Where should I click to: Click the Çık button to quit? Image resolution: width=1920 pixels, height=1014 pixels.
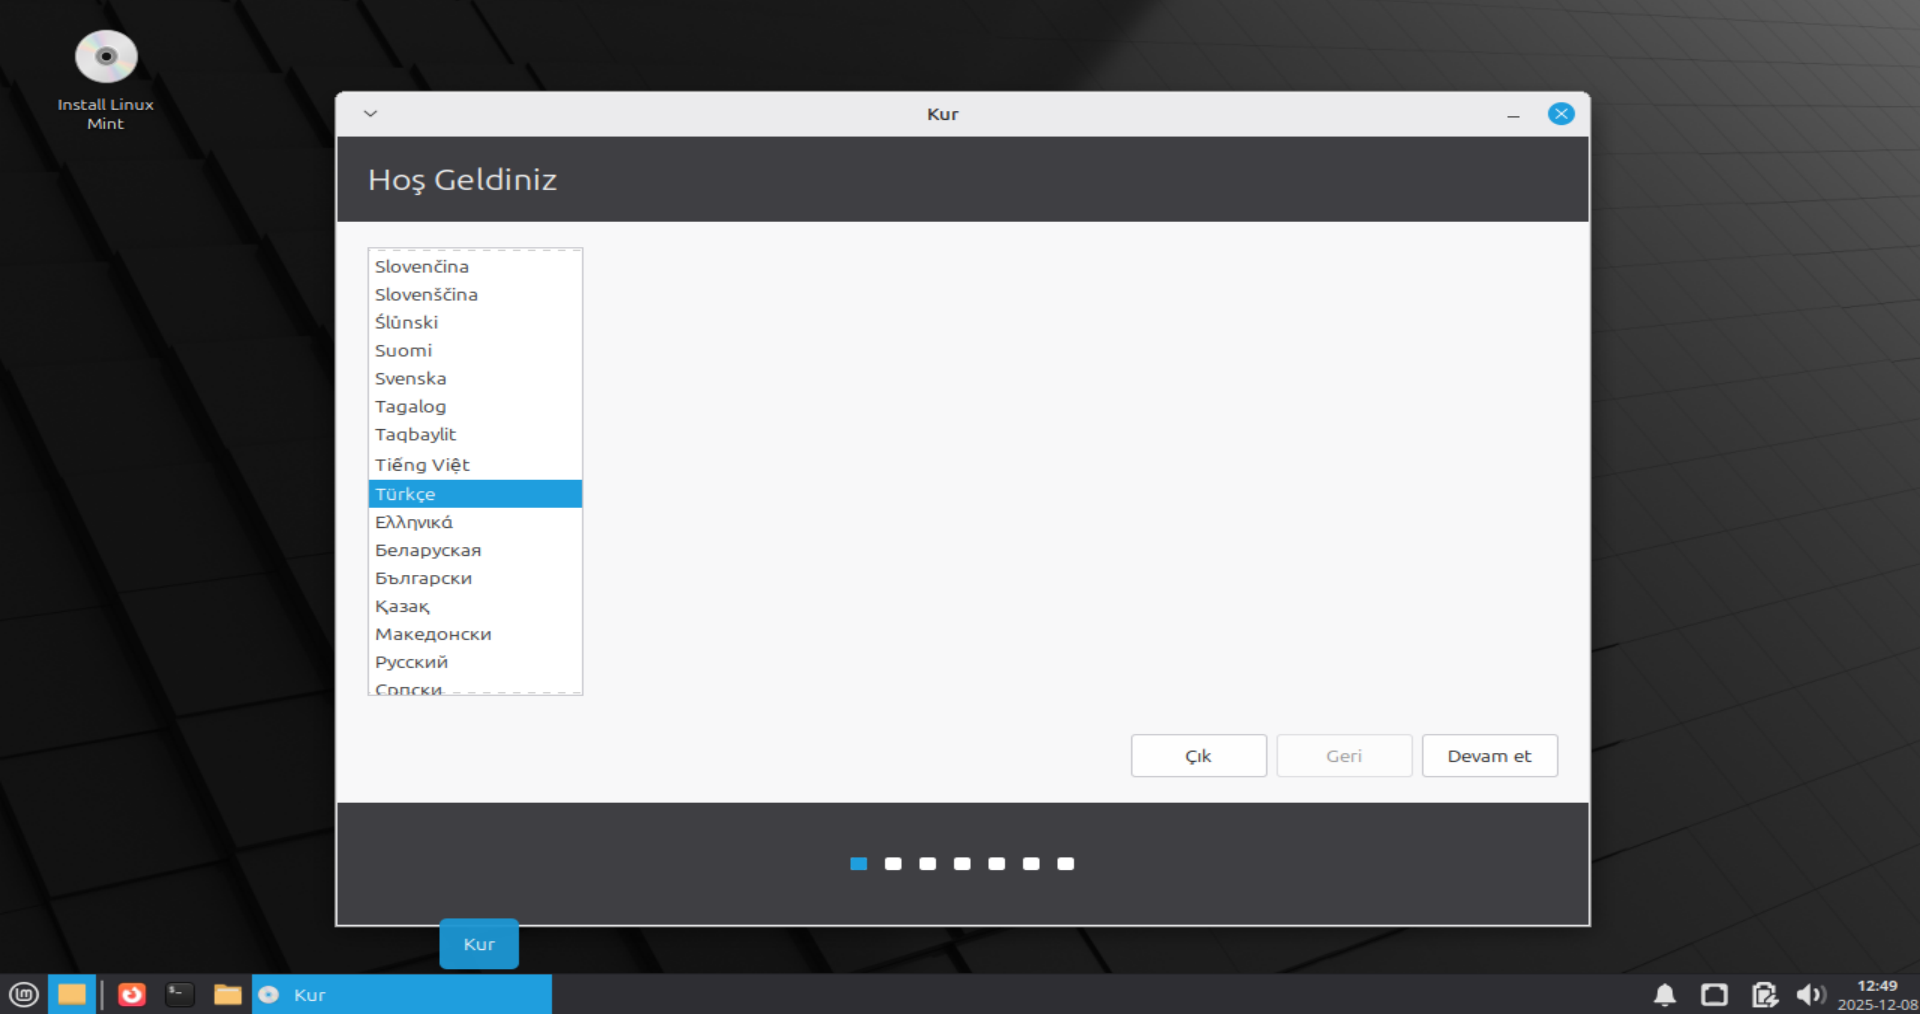(1198, 756)
